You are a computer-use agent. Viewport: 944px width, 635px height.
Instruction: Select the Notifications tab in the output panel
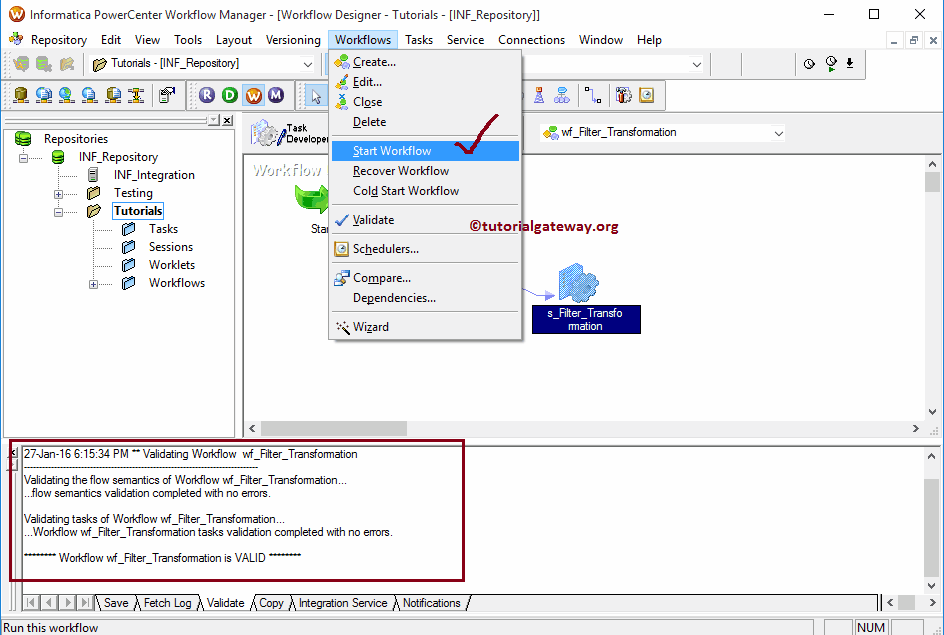coord(430,602)
